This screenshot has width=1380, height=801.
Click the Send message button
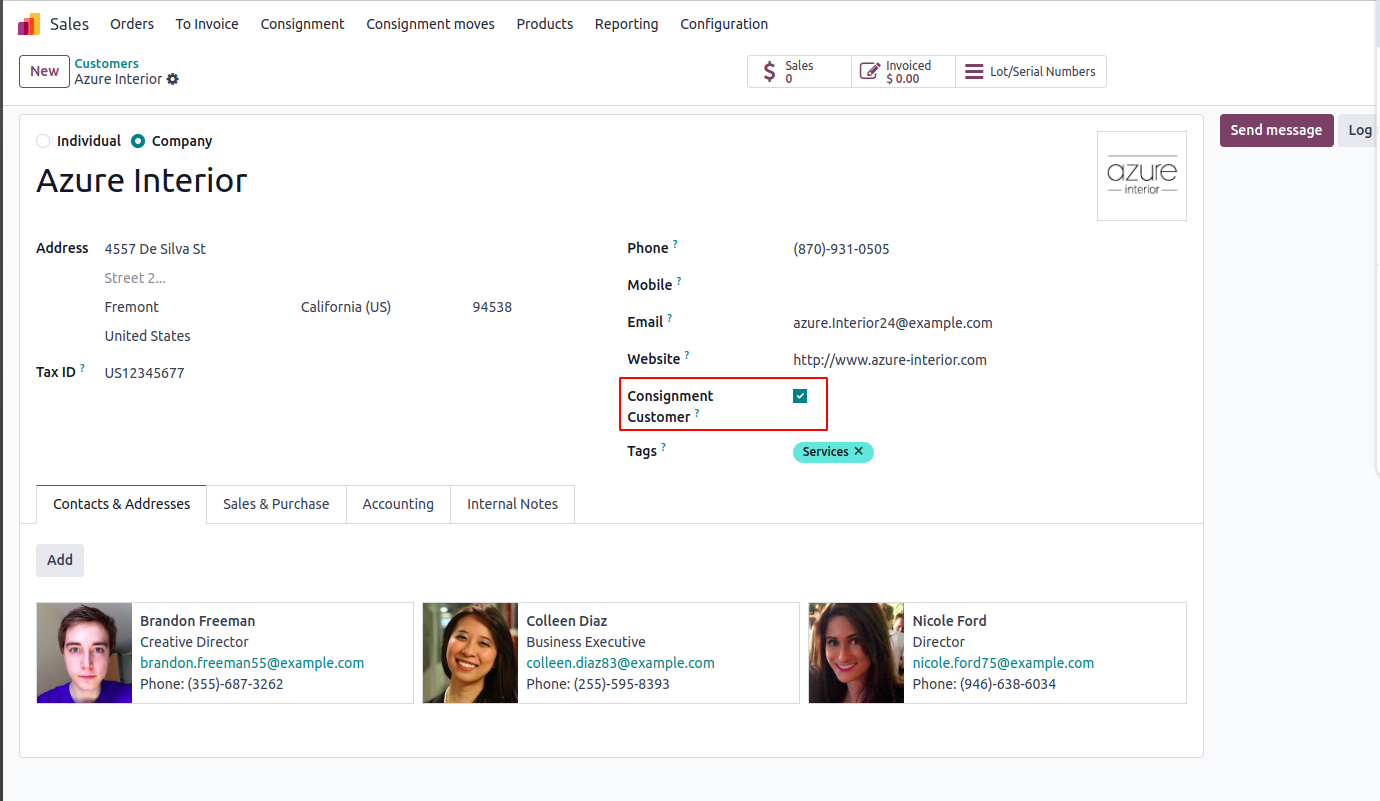pyautogui.click(x=1276, y=130)
